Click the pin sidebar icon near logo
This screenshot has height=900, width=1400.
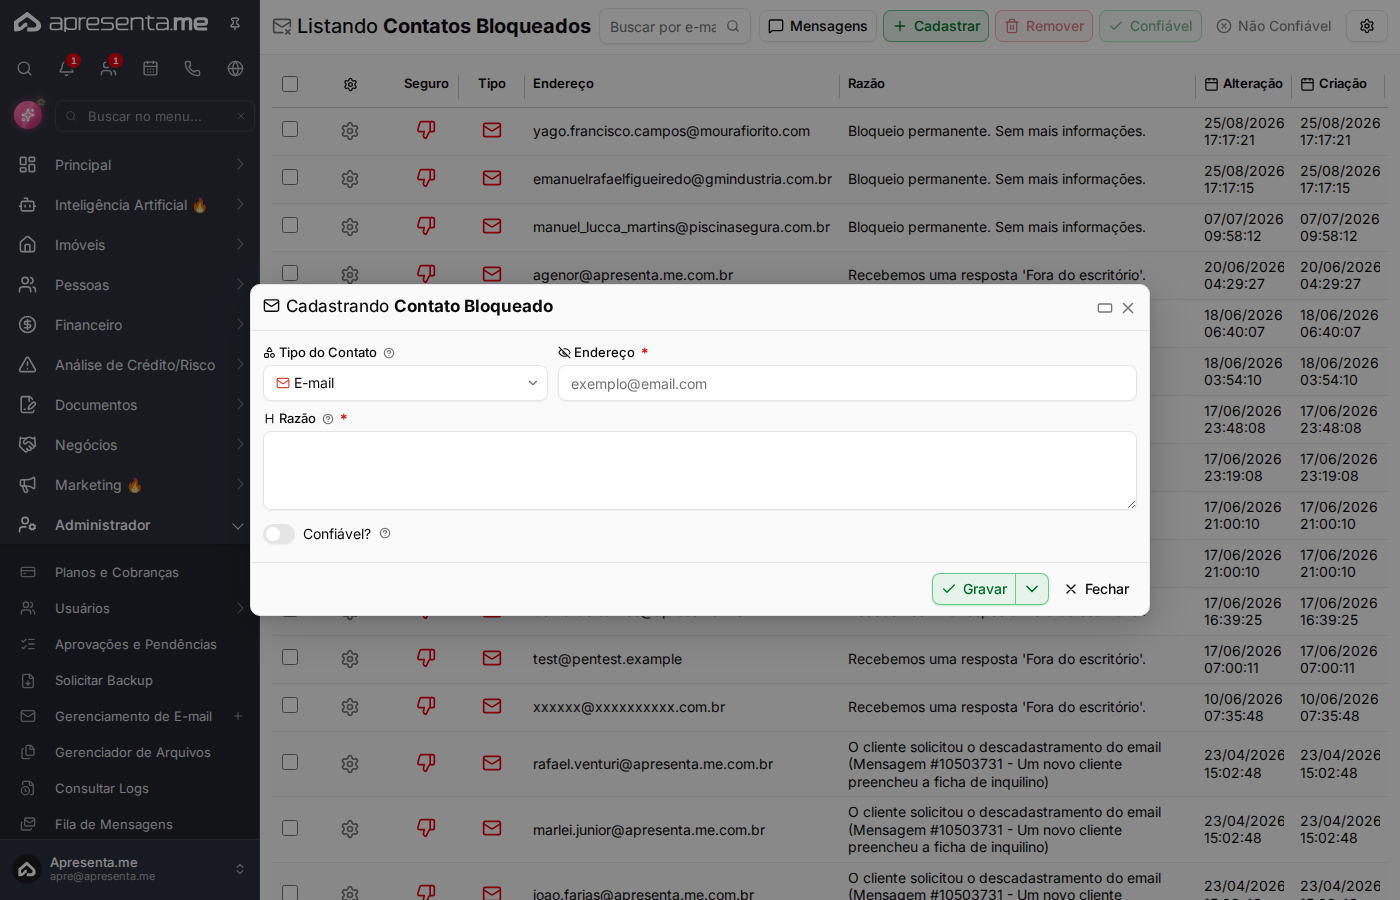[x=235, y=23]
